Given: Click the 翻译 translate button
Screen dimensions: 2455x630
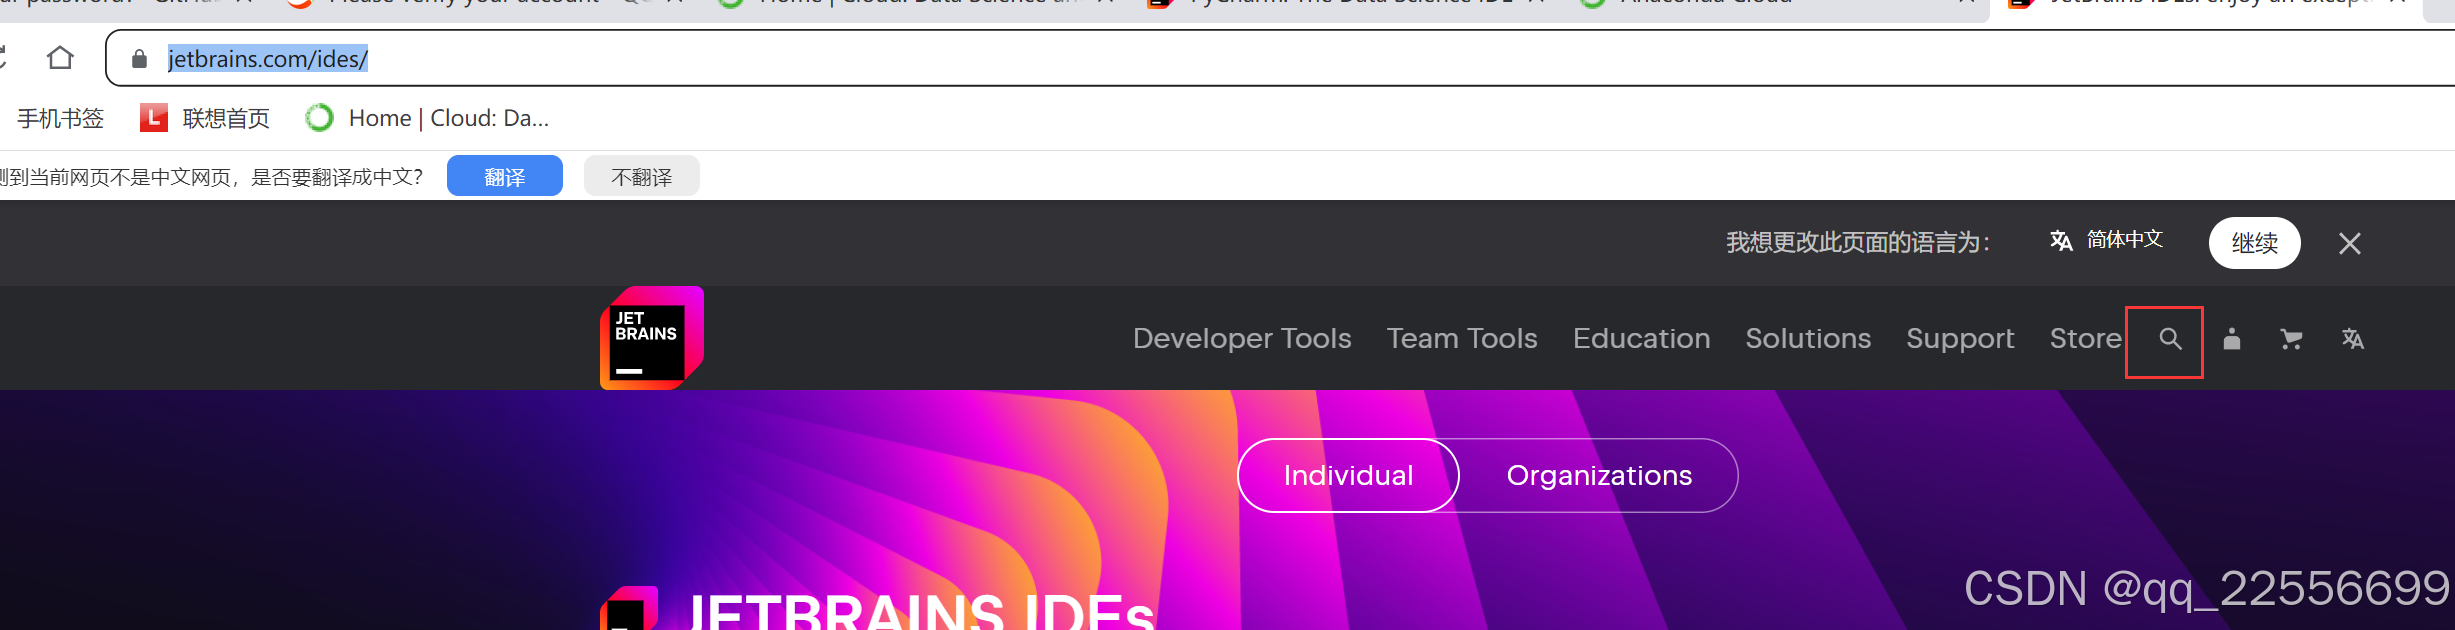Looking at the screenshot, I should tap(504, 176).
